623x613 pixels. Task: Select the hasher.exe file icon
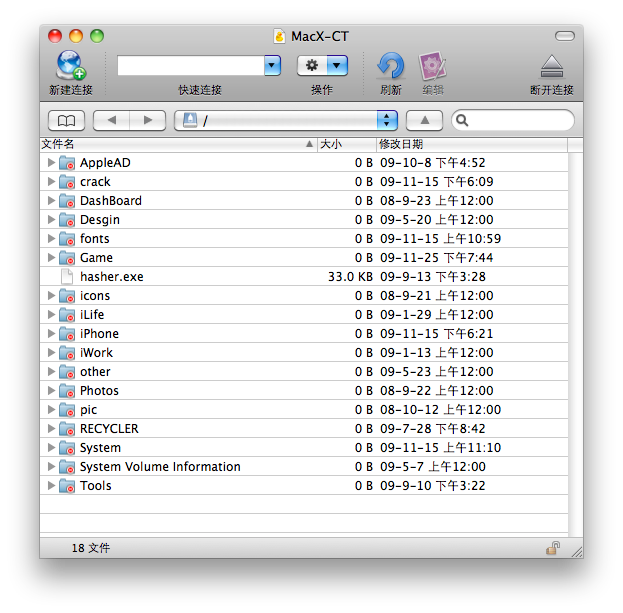tap(67, 277)
